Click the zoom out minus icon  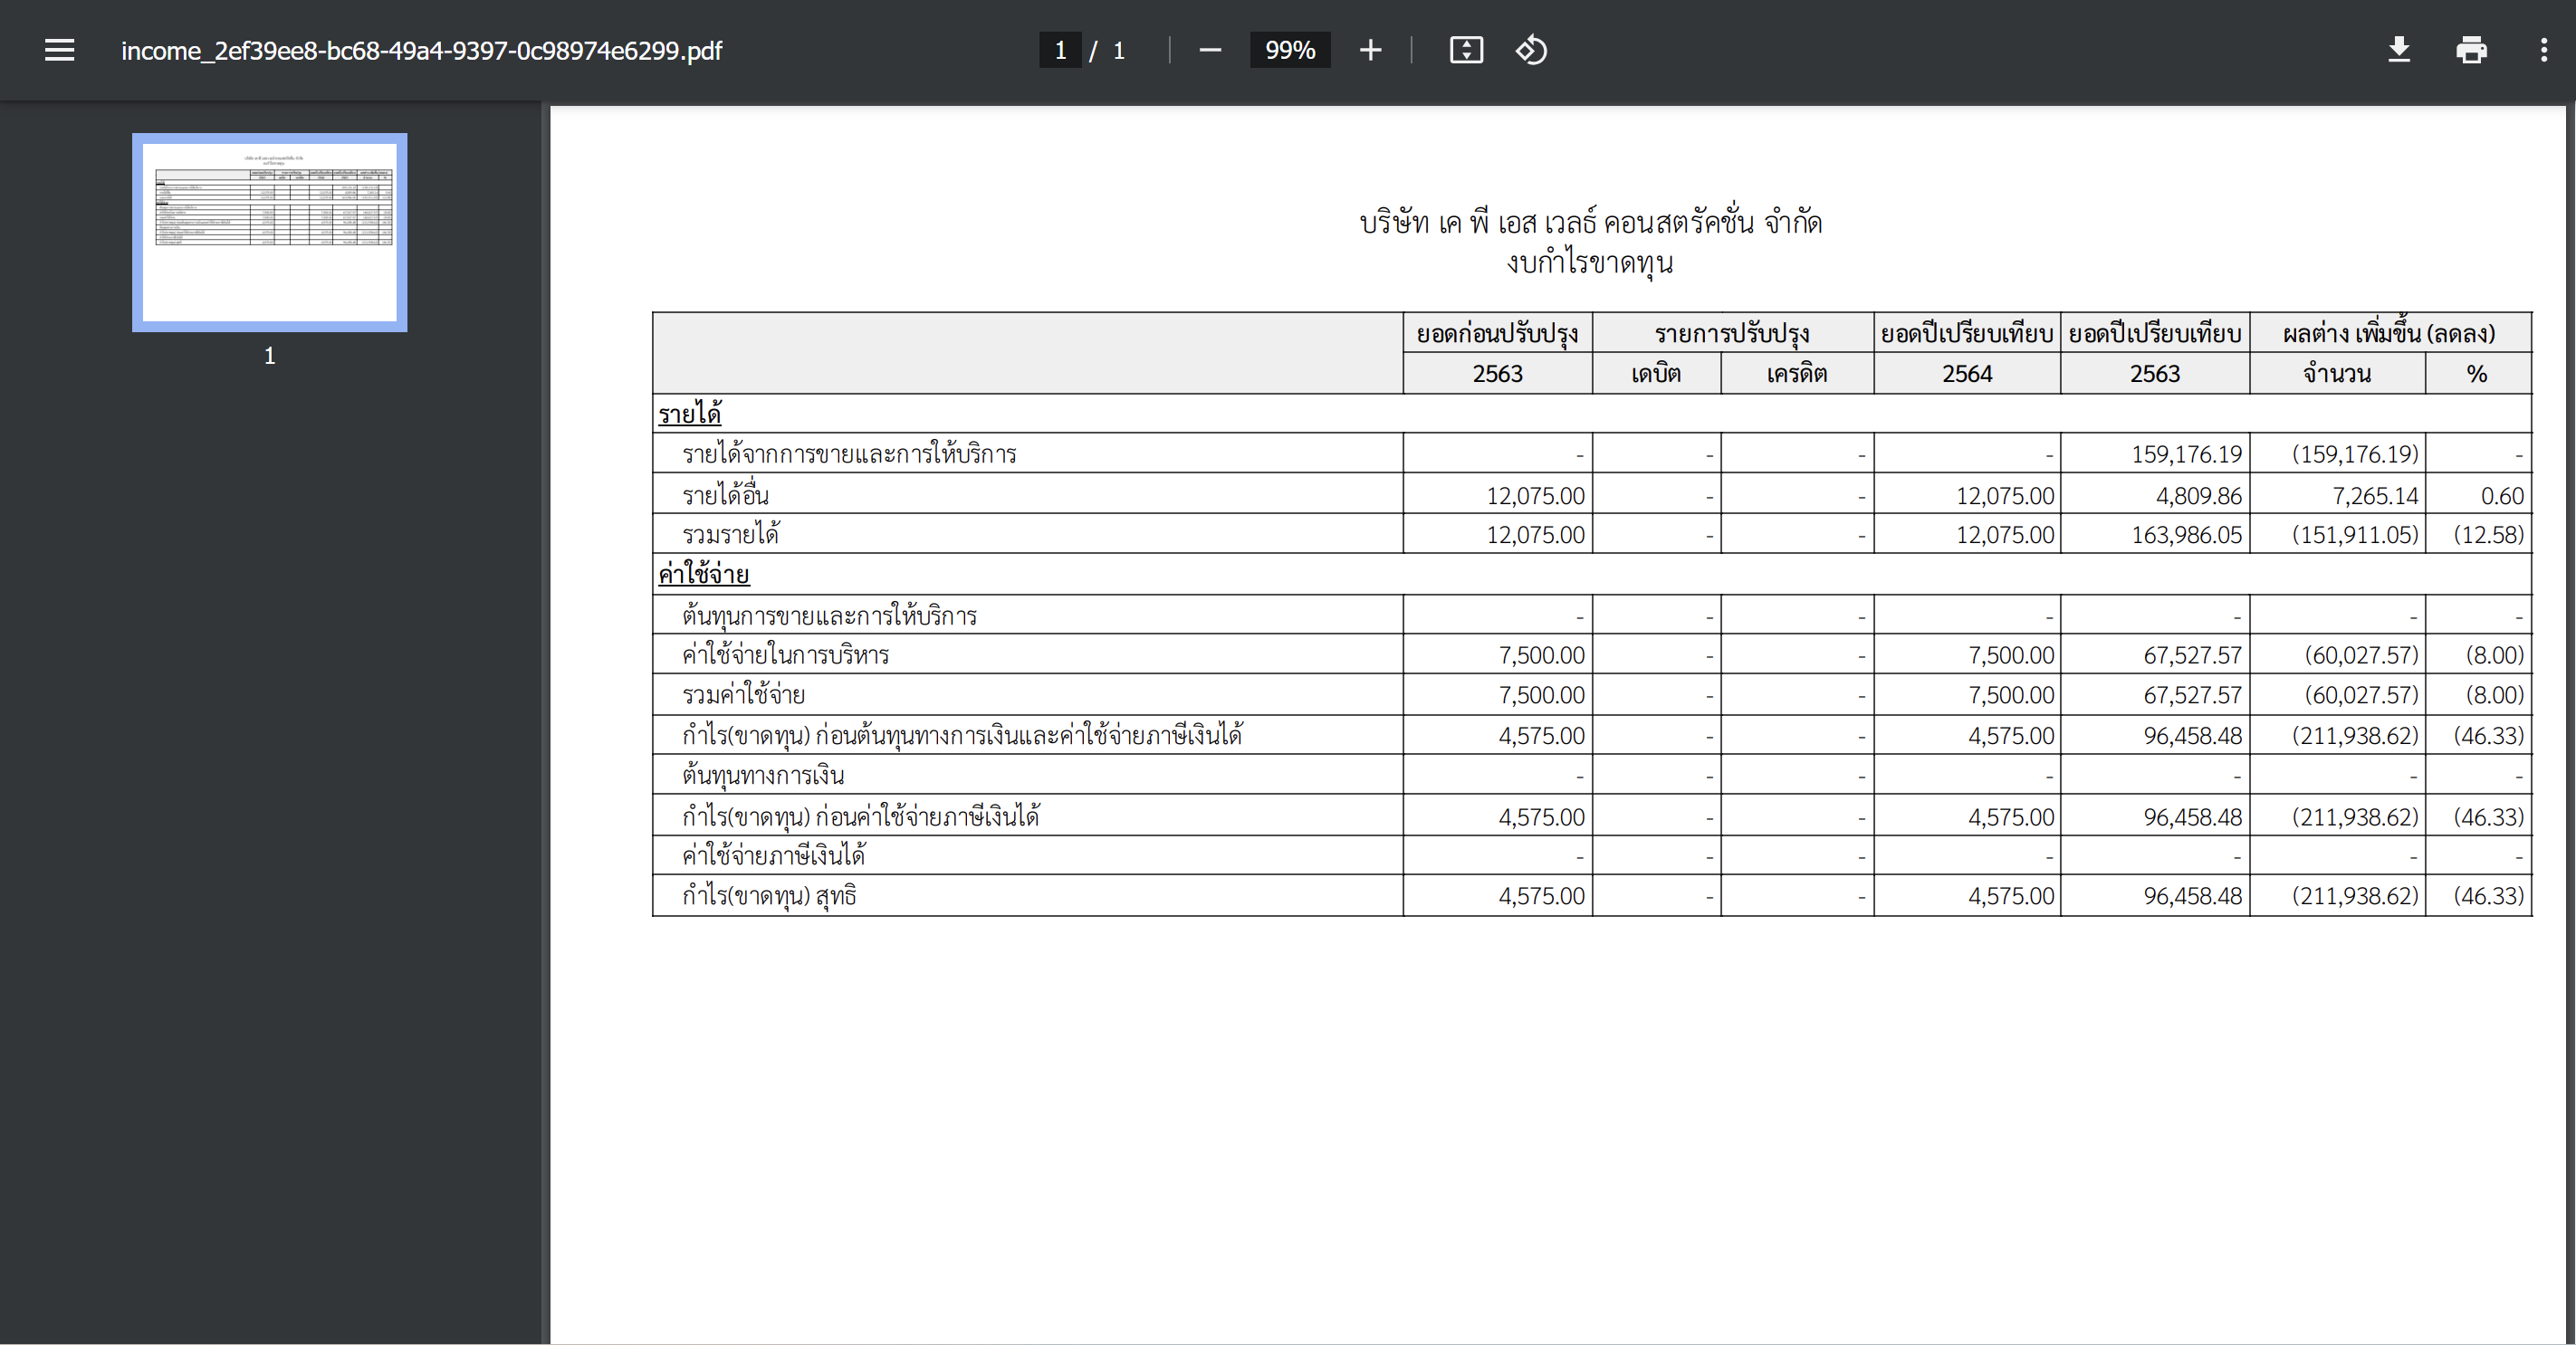click(1210, 50)
